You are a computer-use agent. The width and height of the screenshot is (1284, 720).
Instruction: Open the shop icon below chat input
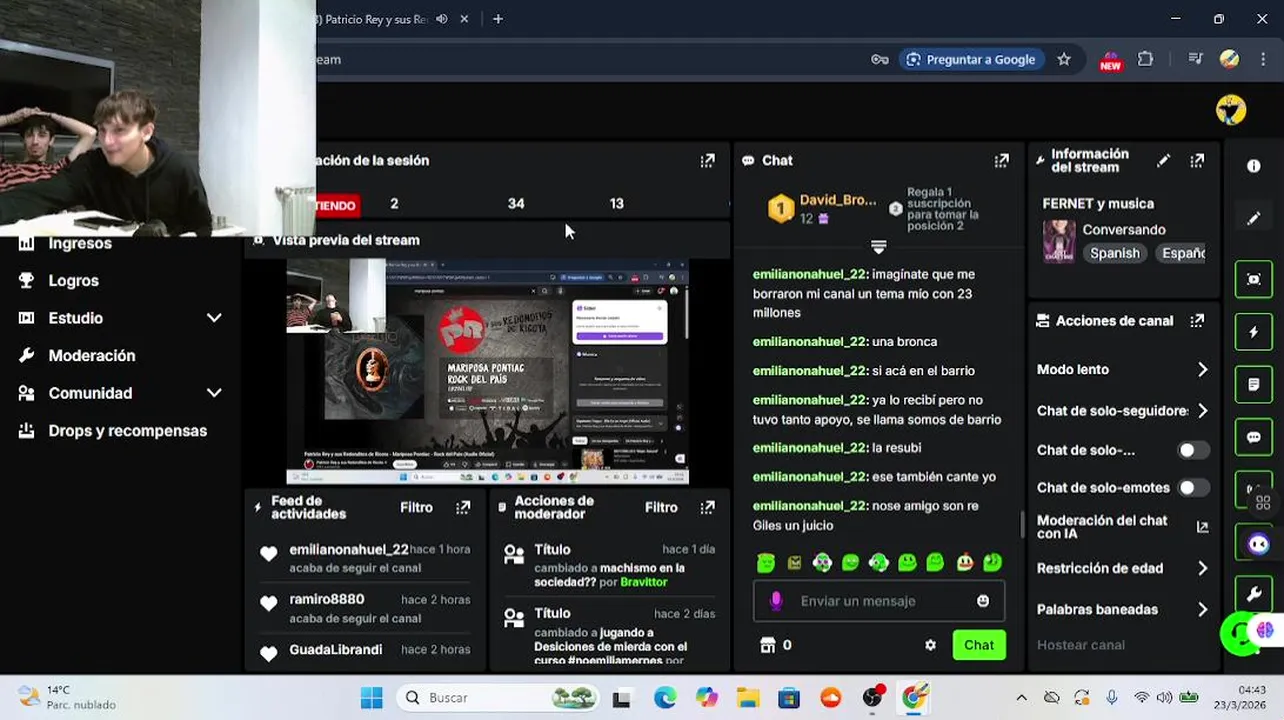(x=767, y=645)
